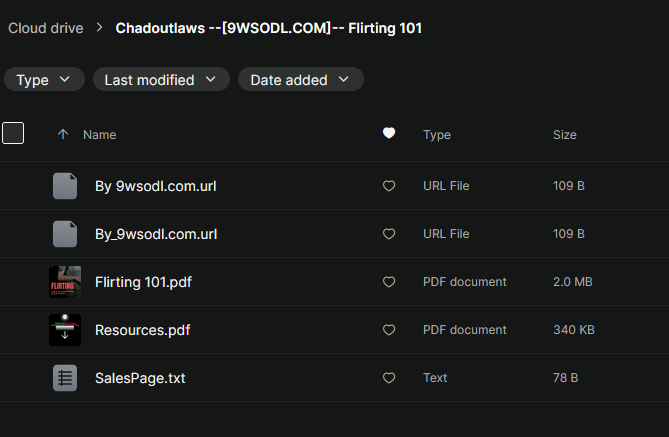The height and width of the screenshot is (437, 669).
Task: Click the By_9wsodl.com.url file icon
Action: point(65,234)
